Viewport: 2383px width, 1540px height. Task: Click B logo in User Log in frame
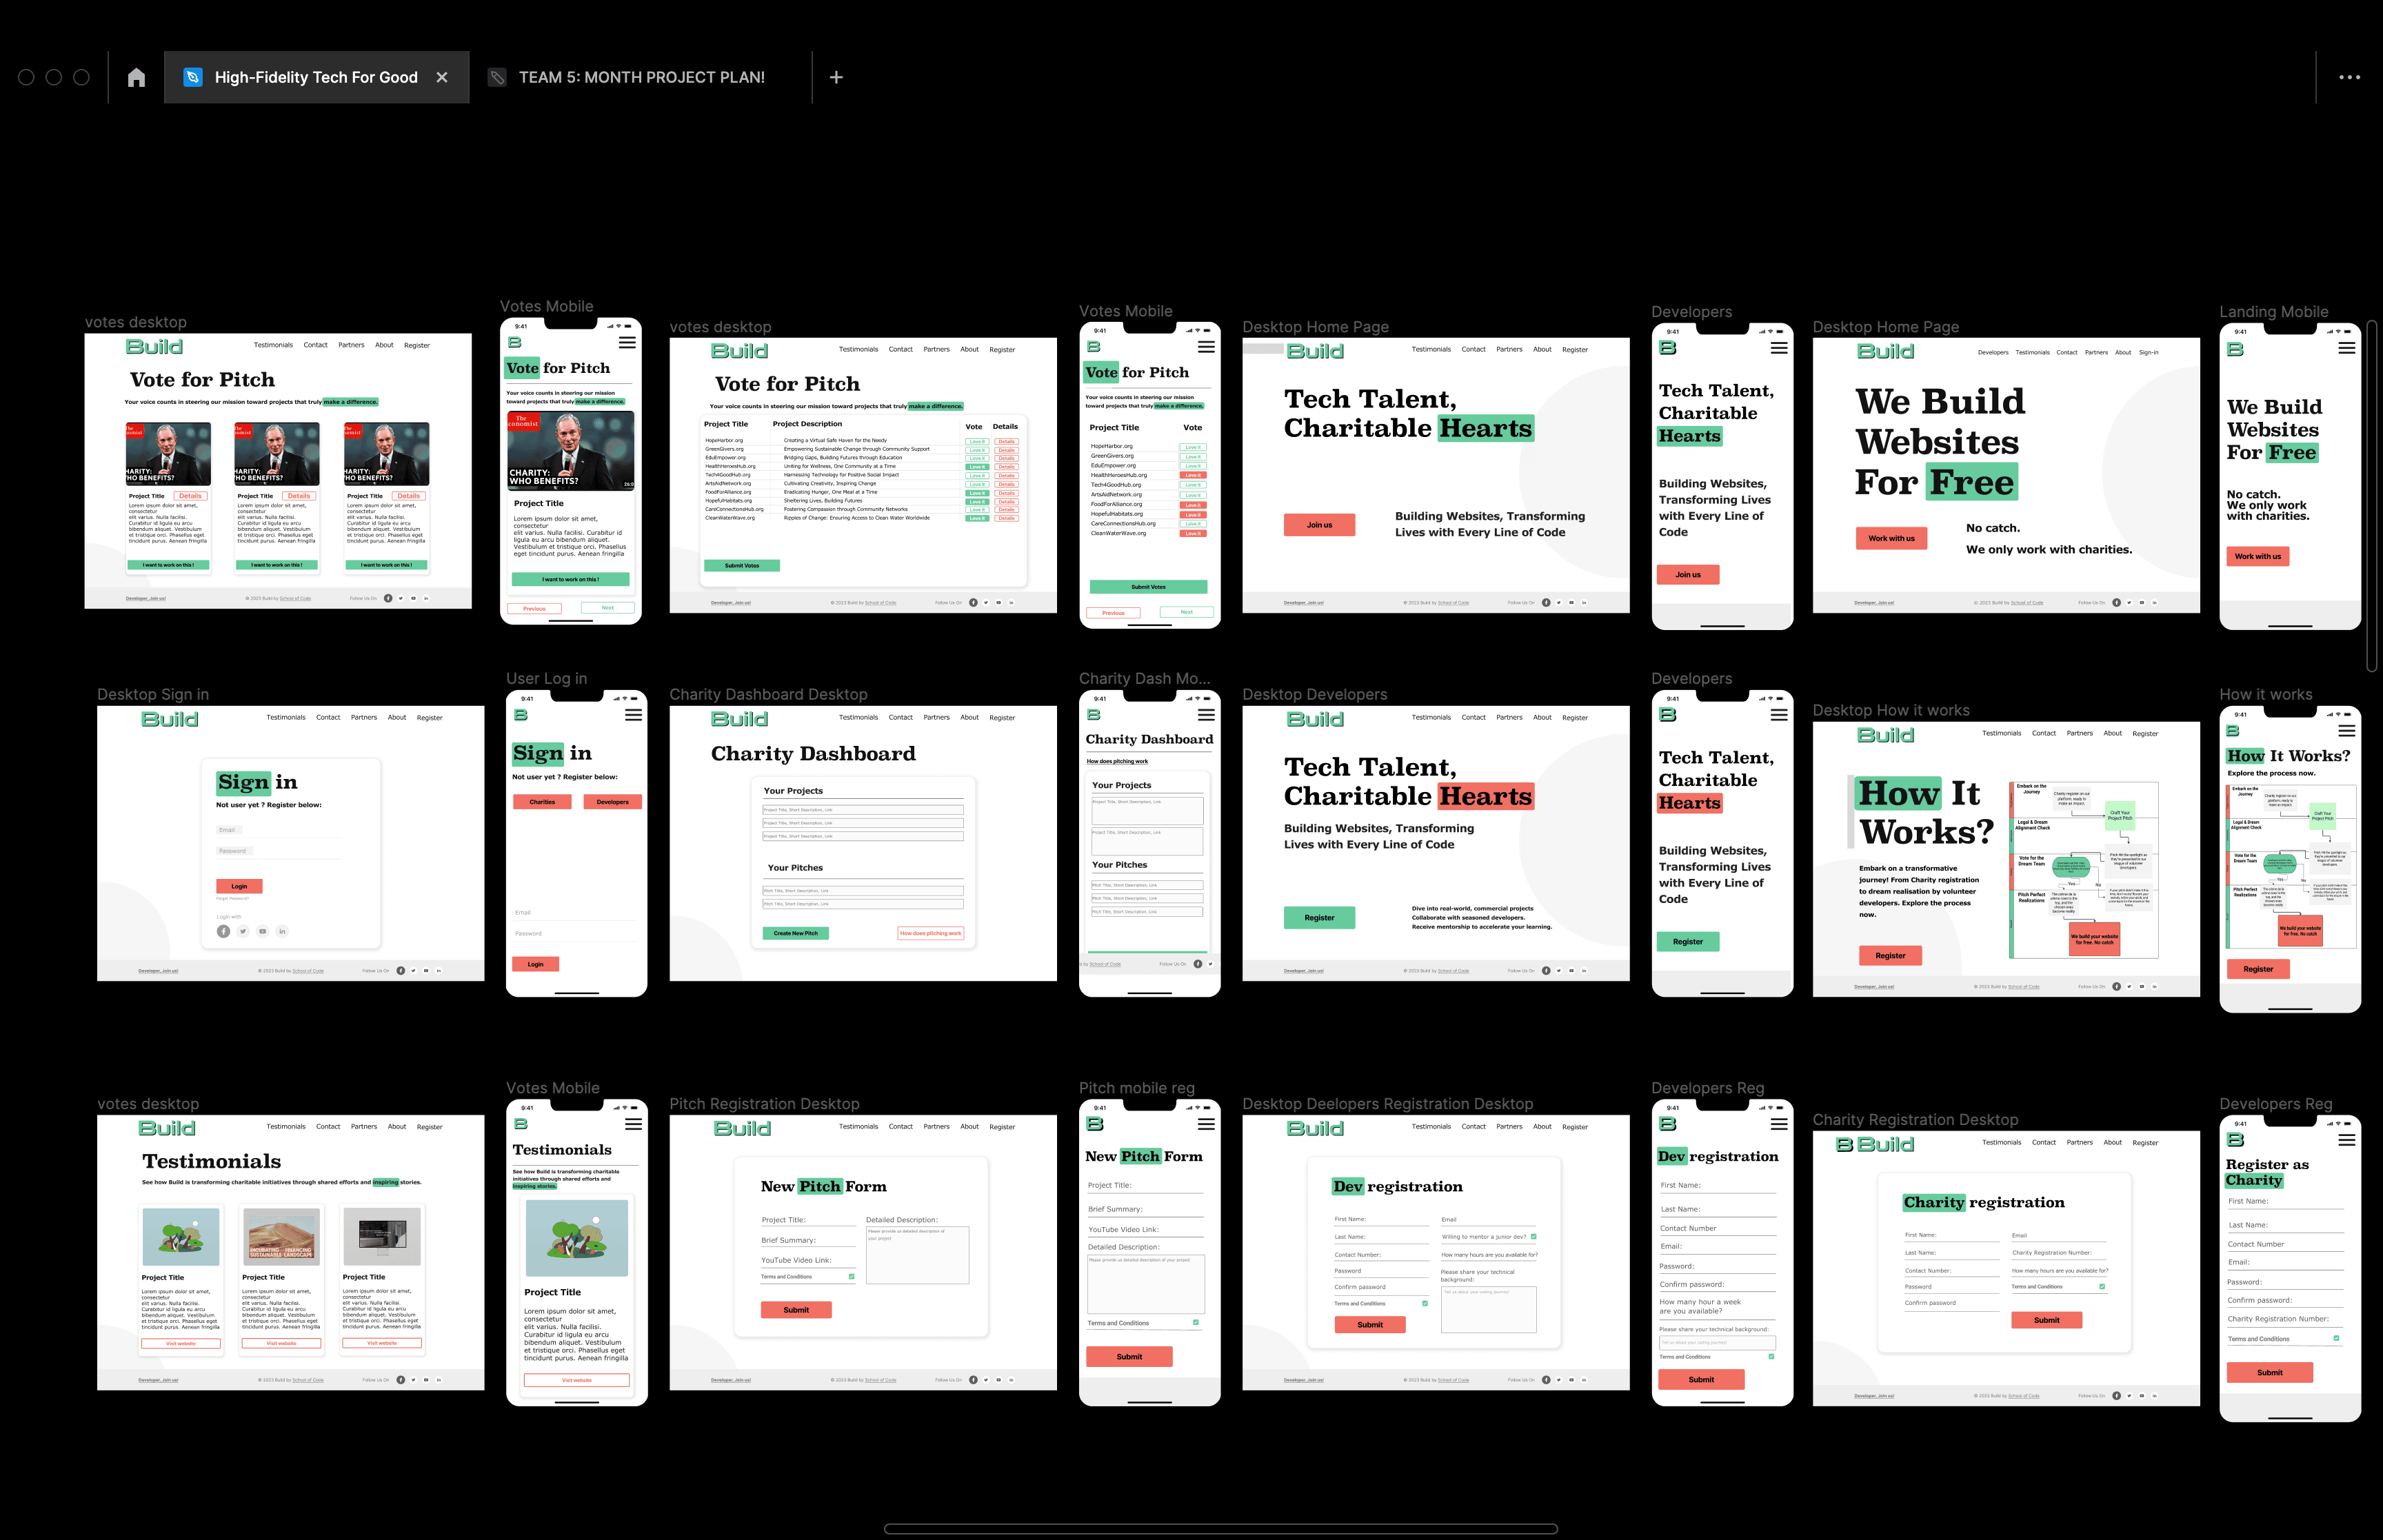coord(520,715)
